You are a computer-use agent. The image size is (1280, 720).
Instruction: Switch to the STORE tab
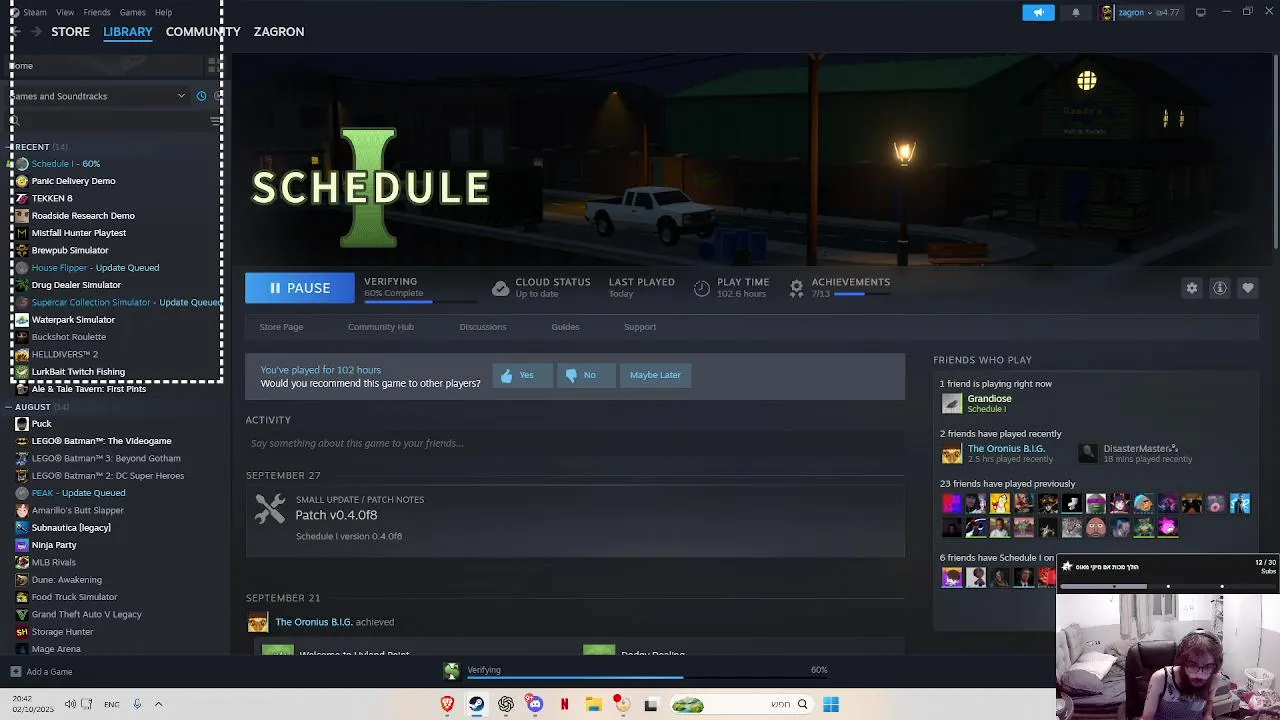(70, 32)
